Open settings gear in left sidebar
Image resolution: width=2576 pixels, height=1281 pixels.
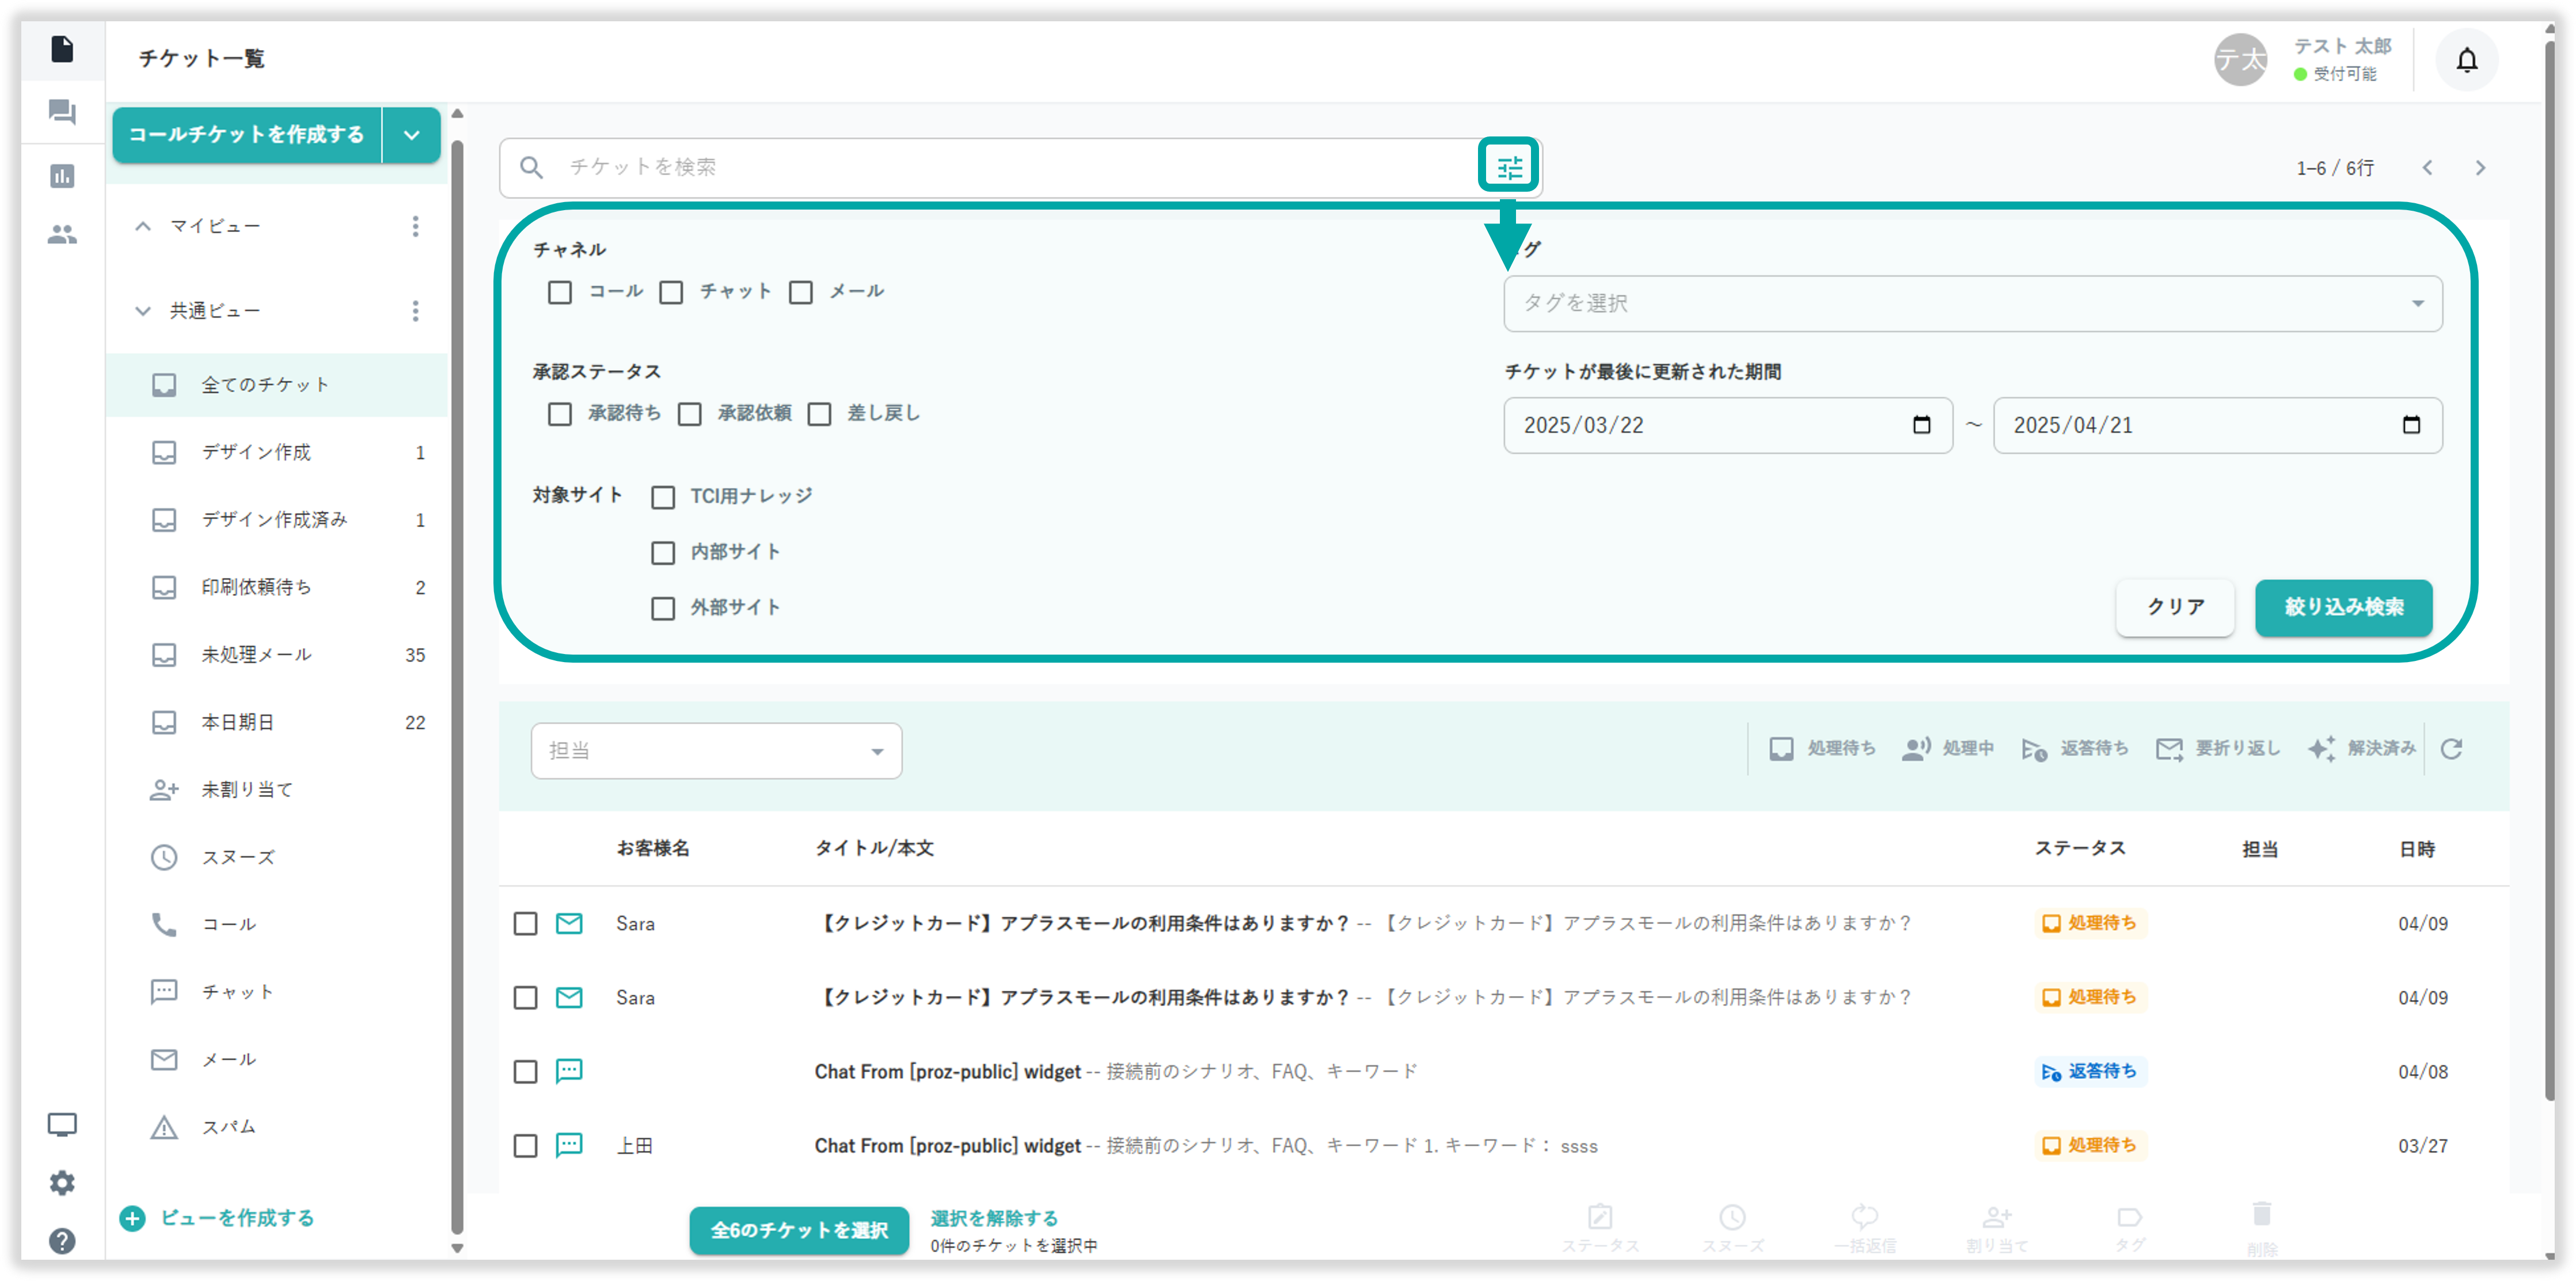[x=62, y=1183]
